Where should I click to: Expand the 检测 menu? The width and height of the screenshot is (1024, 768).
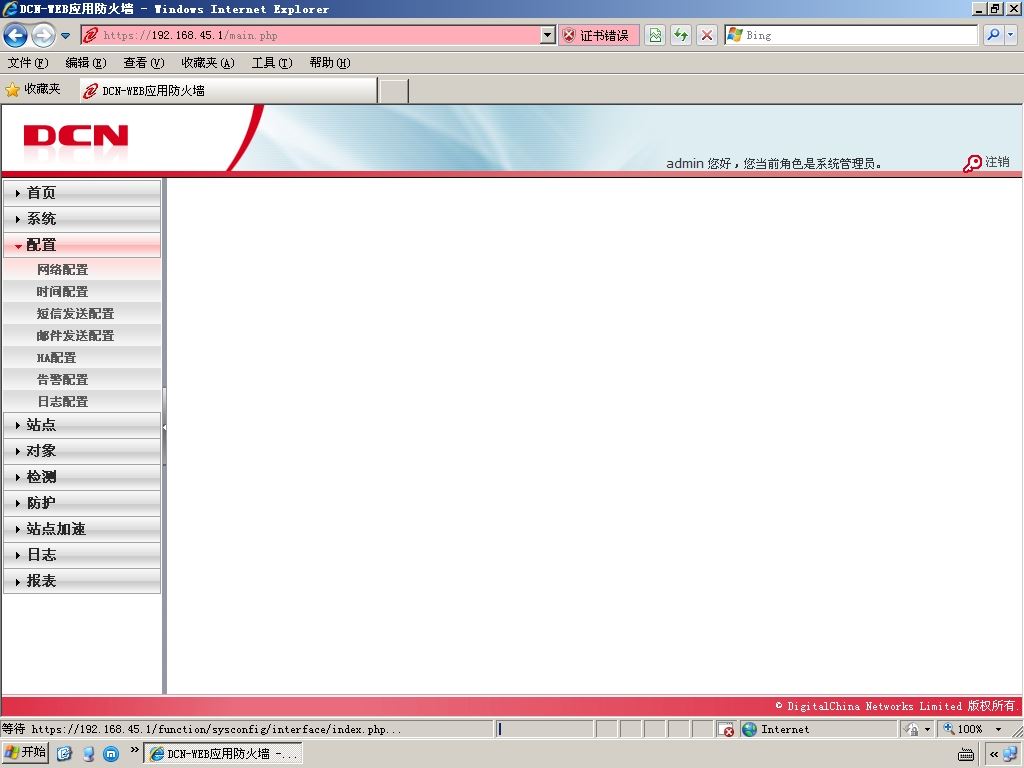click(82, 477)
